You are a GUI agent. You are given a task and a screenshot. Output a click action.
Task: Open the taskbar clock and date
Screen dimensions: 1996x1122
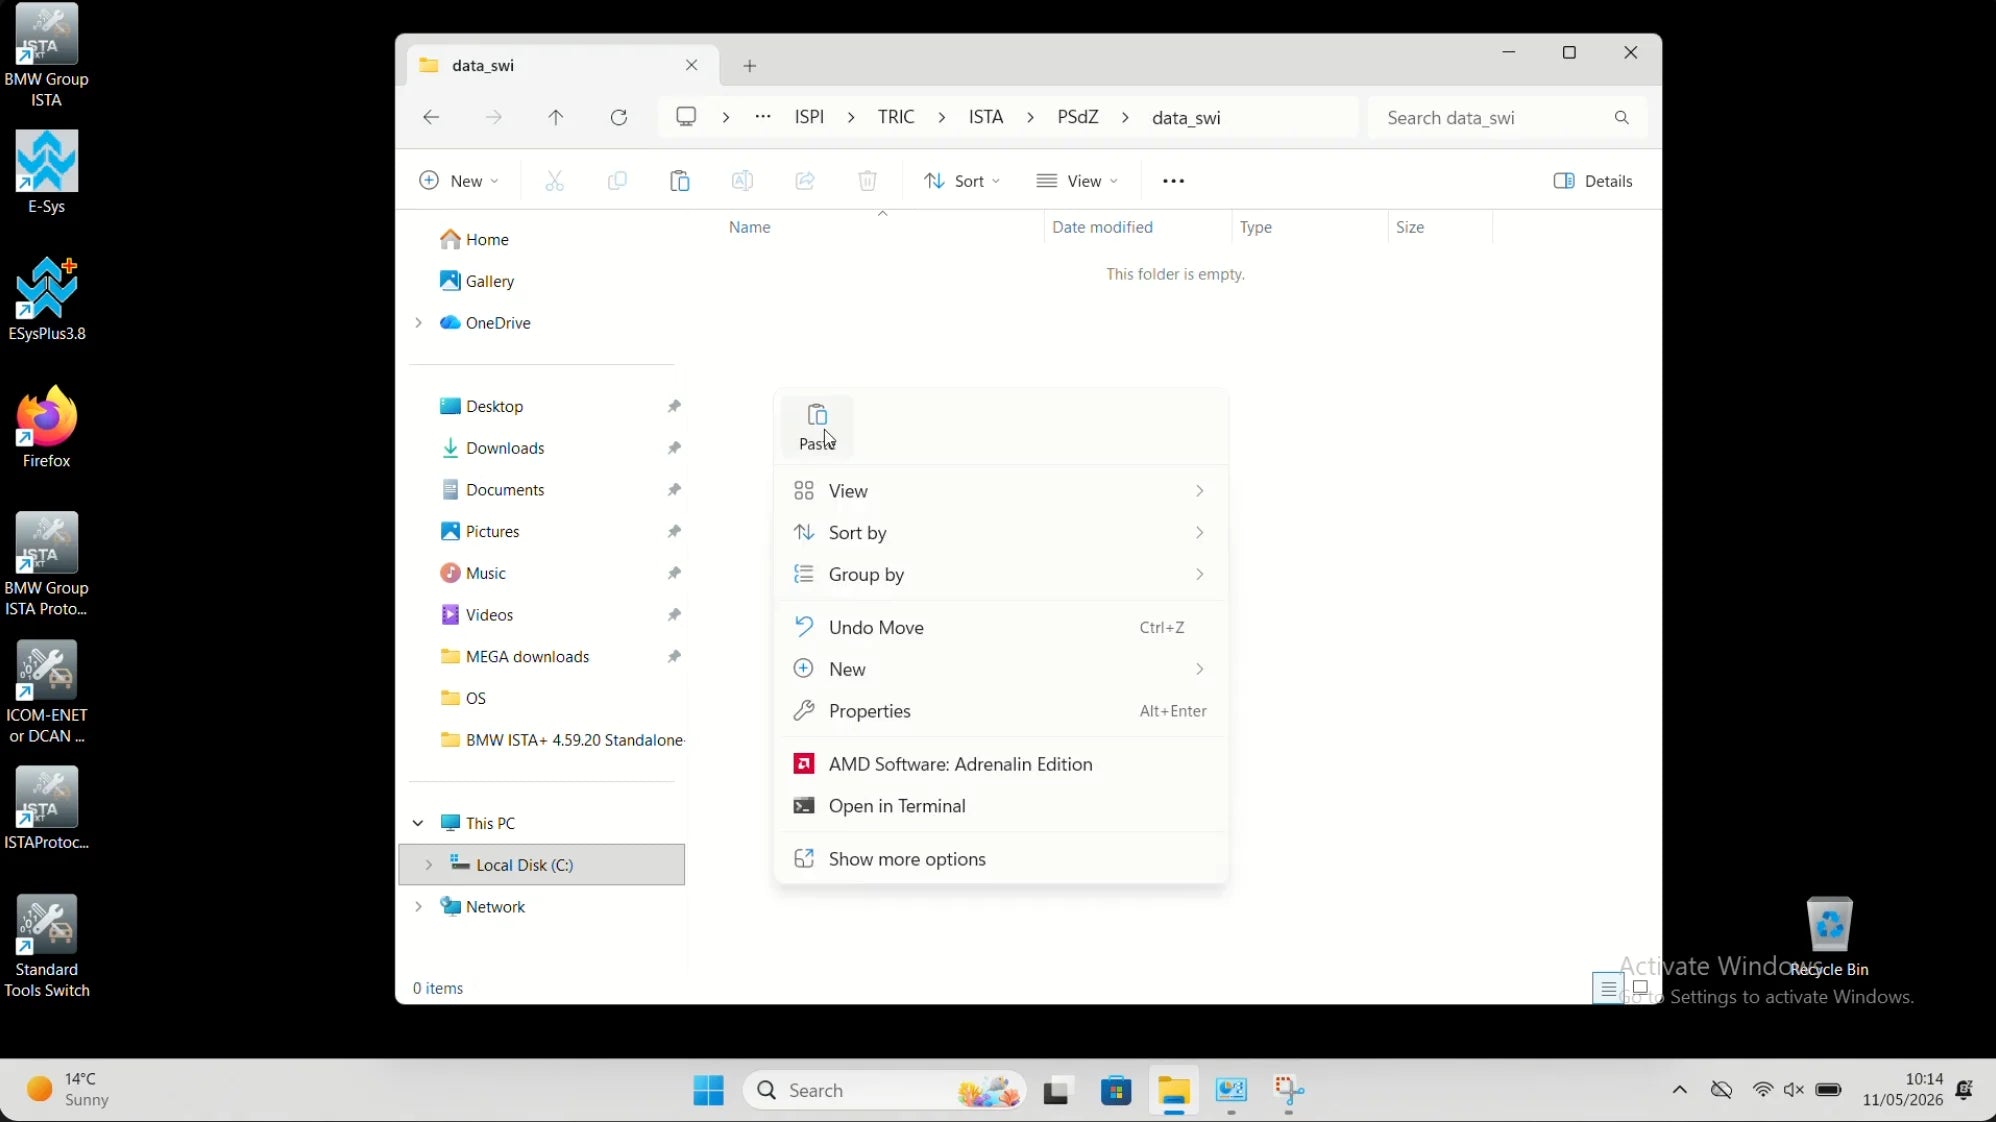coord(1902,1090)
